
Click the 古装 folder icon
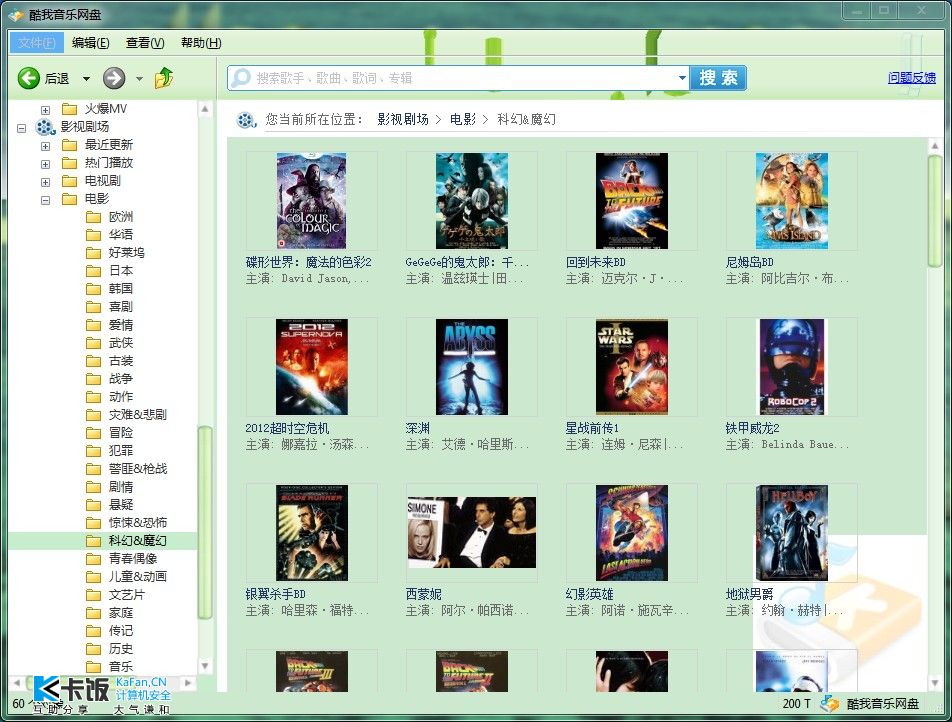[94, 361]
